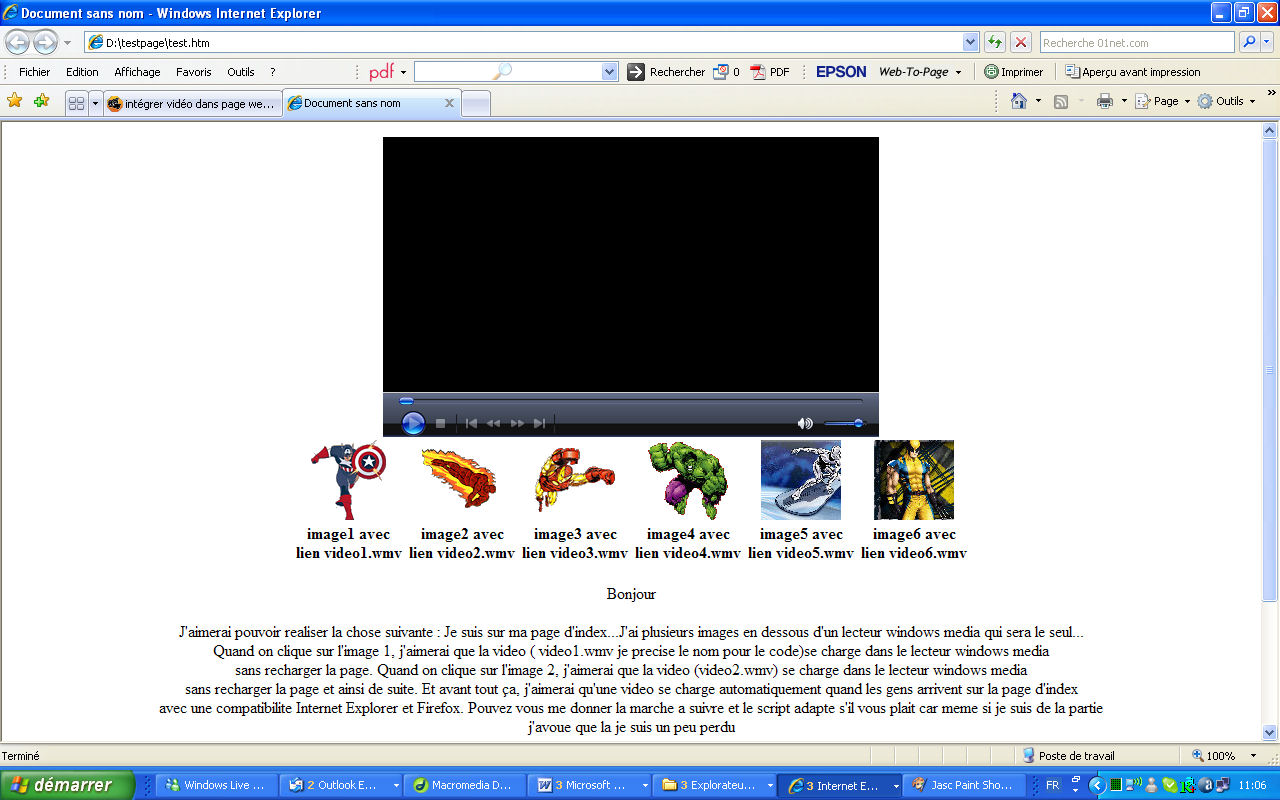Screen dimensions: 1280x800
Task: Click the Silver Surfer image5 thumbnail
Action: point(801,480)
